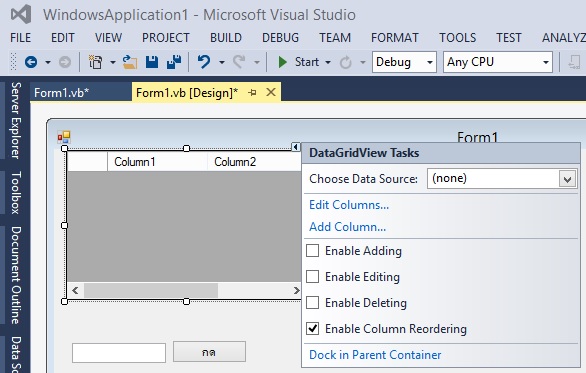The width and height of the screenshot is (586, 373).
Task: Collapse DataGridView smart tag arrow glyph
Action: tap(295, 147)
